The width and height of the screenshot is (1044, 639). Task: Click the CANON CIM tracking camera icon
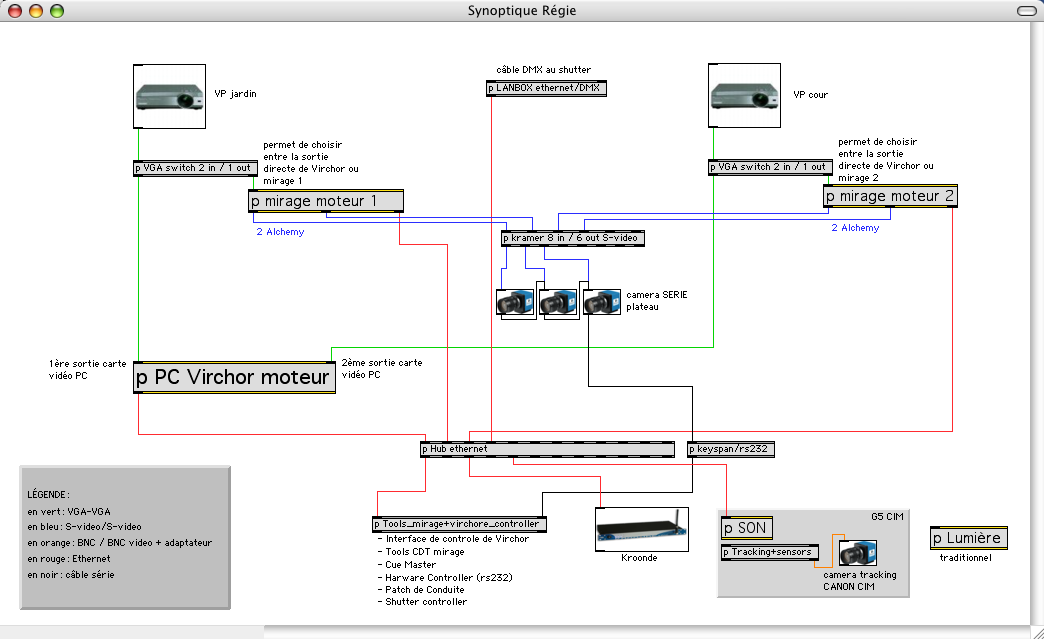(858, 553)
